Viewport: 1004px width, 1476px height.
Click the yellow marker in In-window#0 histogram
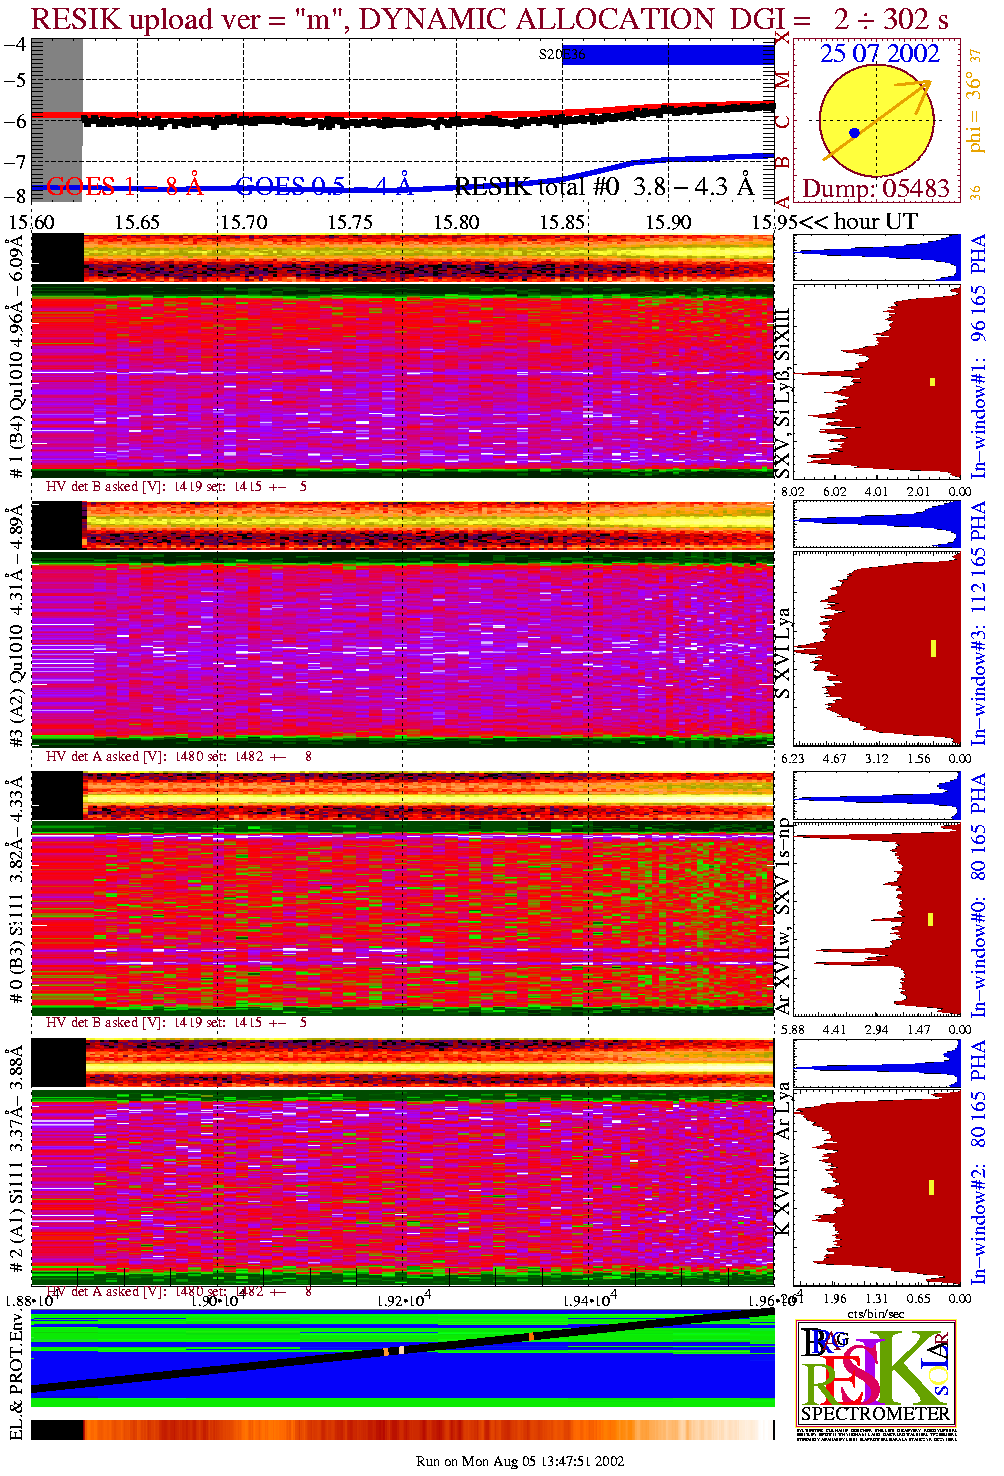tap(930, 919)
